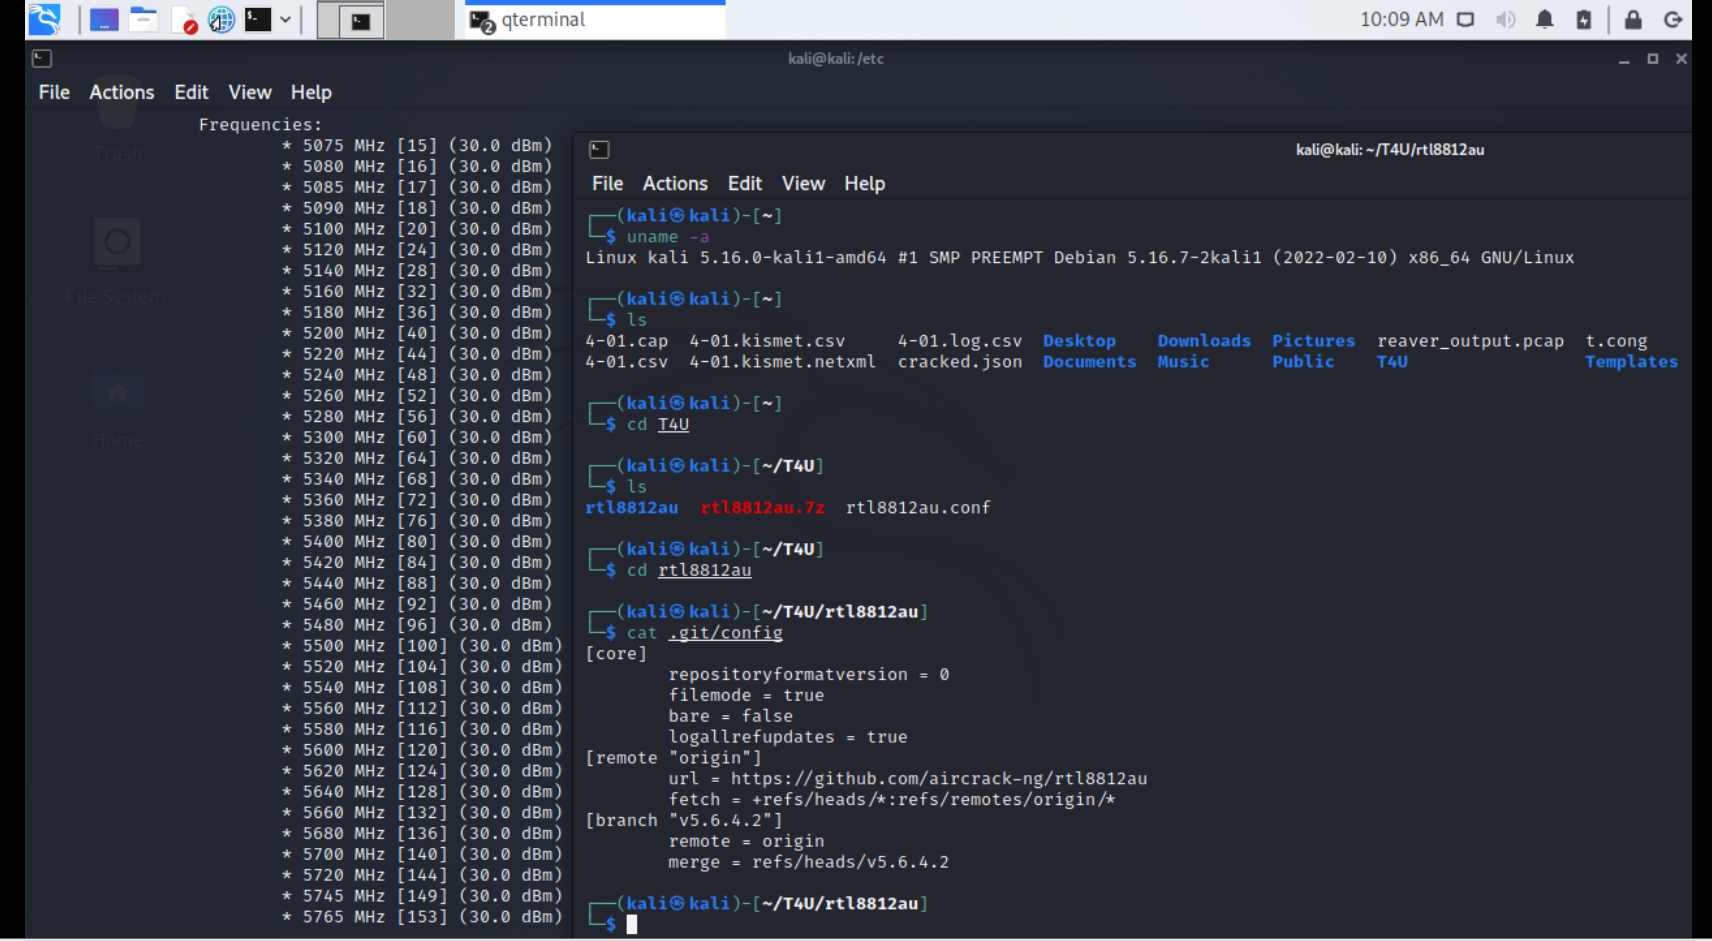Open the Kali applications menu
The height and width of the screenshot is (941, 1712).
44,18
